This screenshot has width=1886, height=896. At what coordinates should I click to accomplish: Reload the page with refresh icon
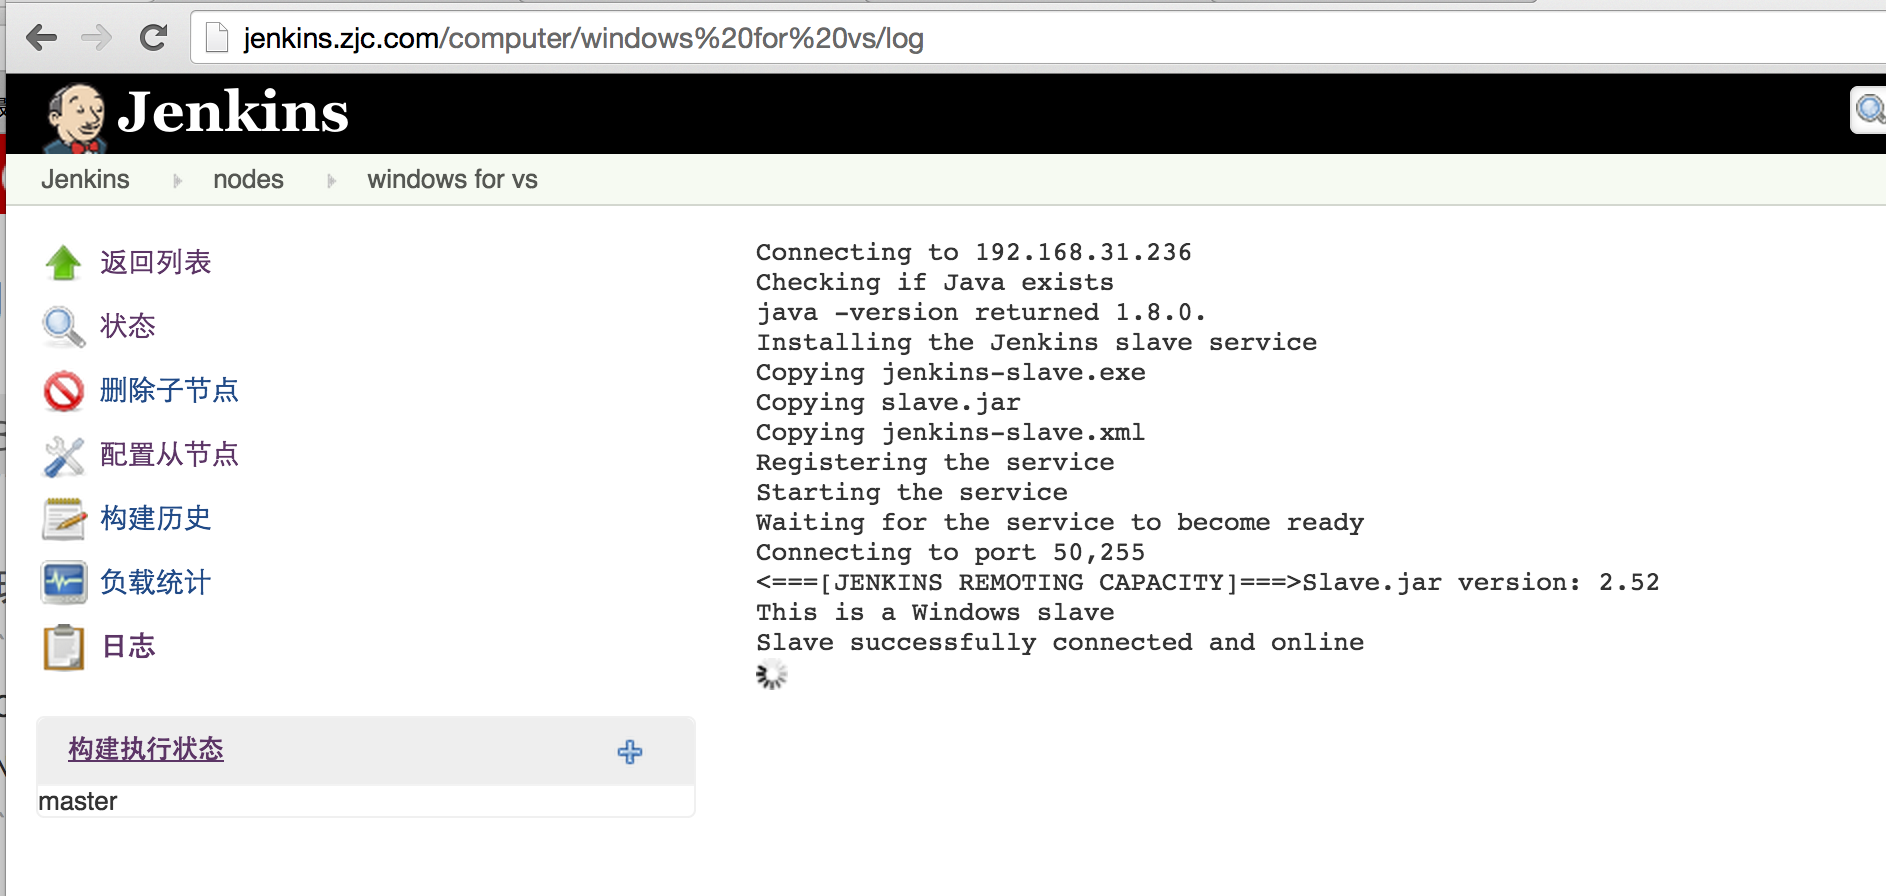[x=153, y=38]
